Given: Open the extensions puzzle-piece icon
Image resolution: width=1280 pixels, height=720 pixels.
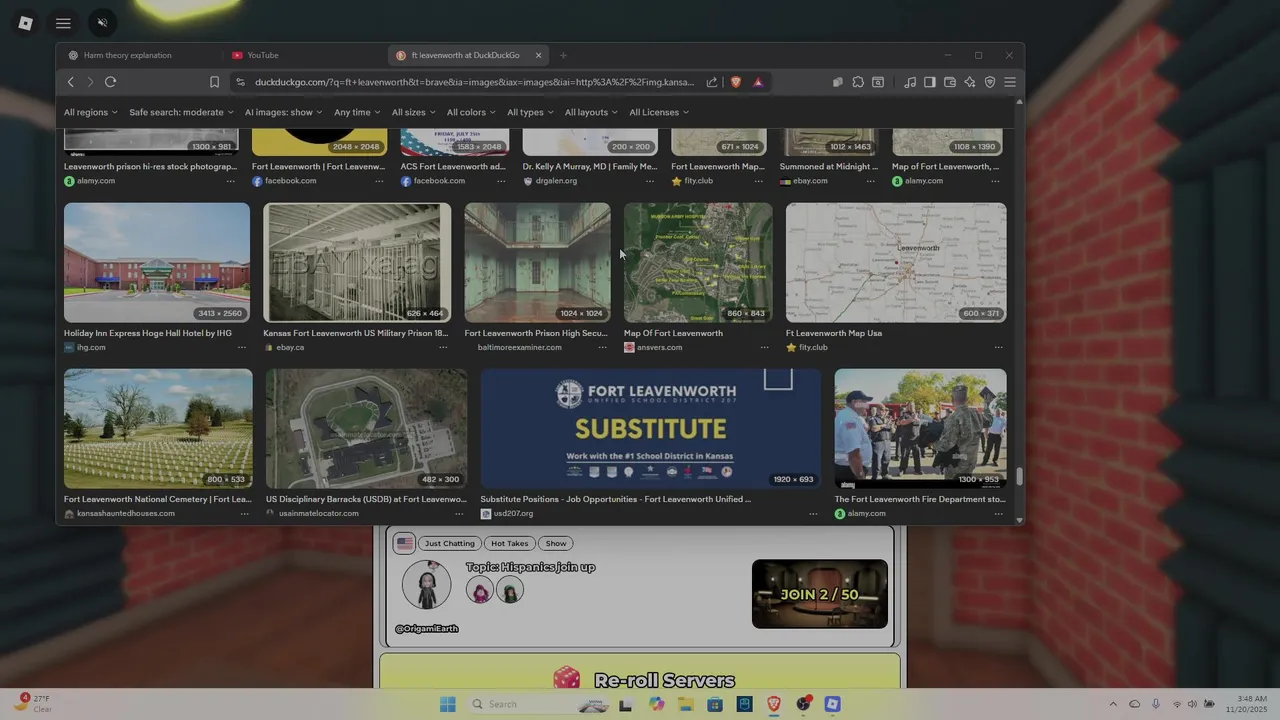Looking at the screenshot, I should (x=858, y=82).
